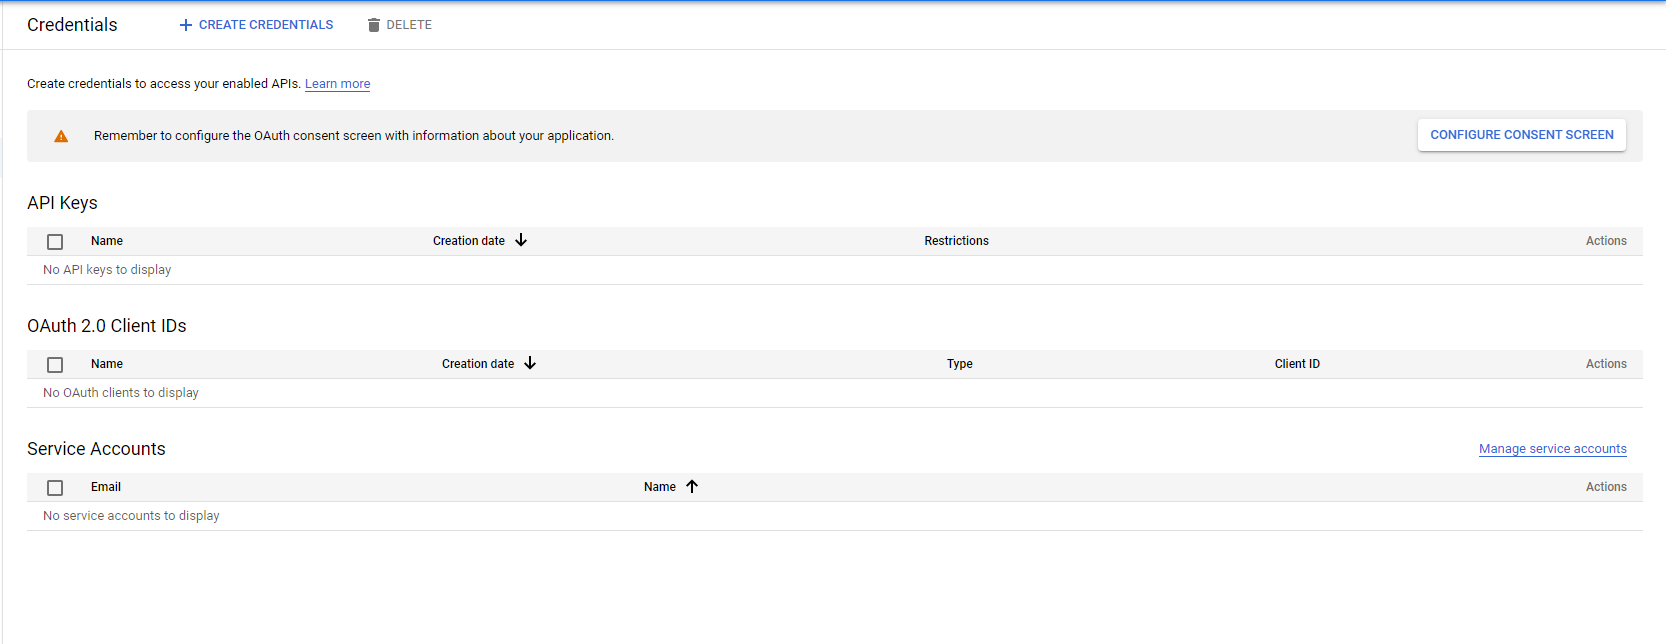
Task: Sort API Keys by Creation date
Action: click(x=469, y=241)
